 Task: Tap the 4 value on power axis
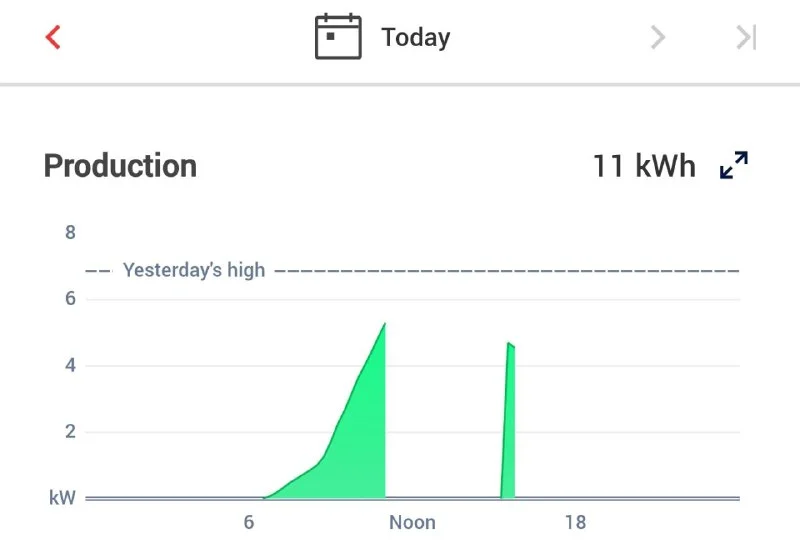(70, 366)
